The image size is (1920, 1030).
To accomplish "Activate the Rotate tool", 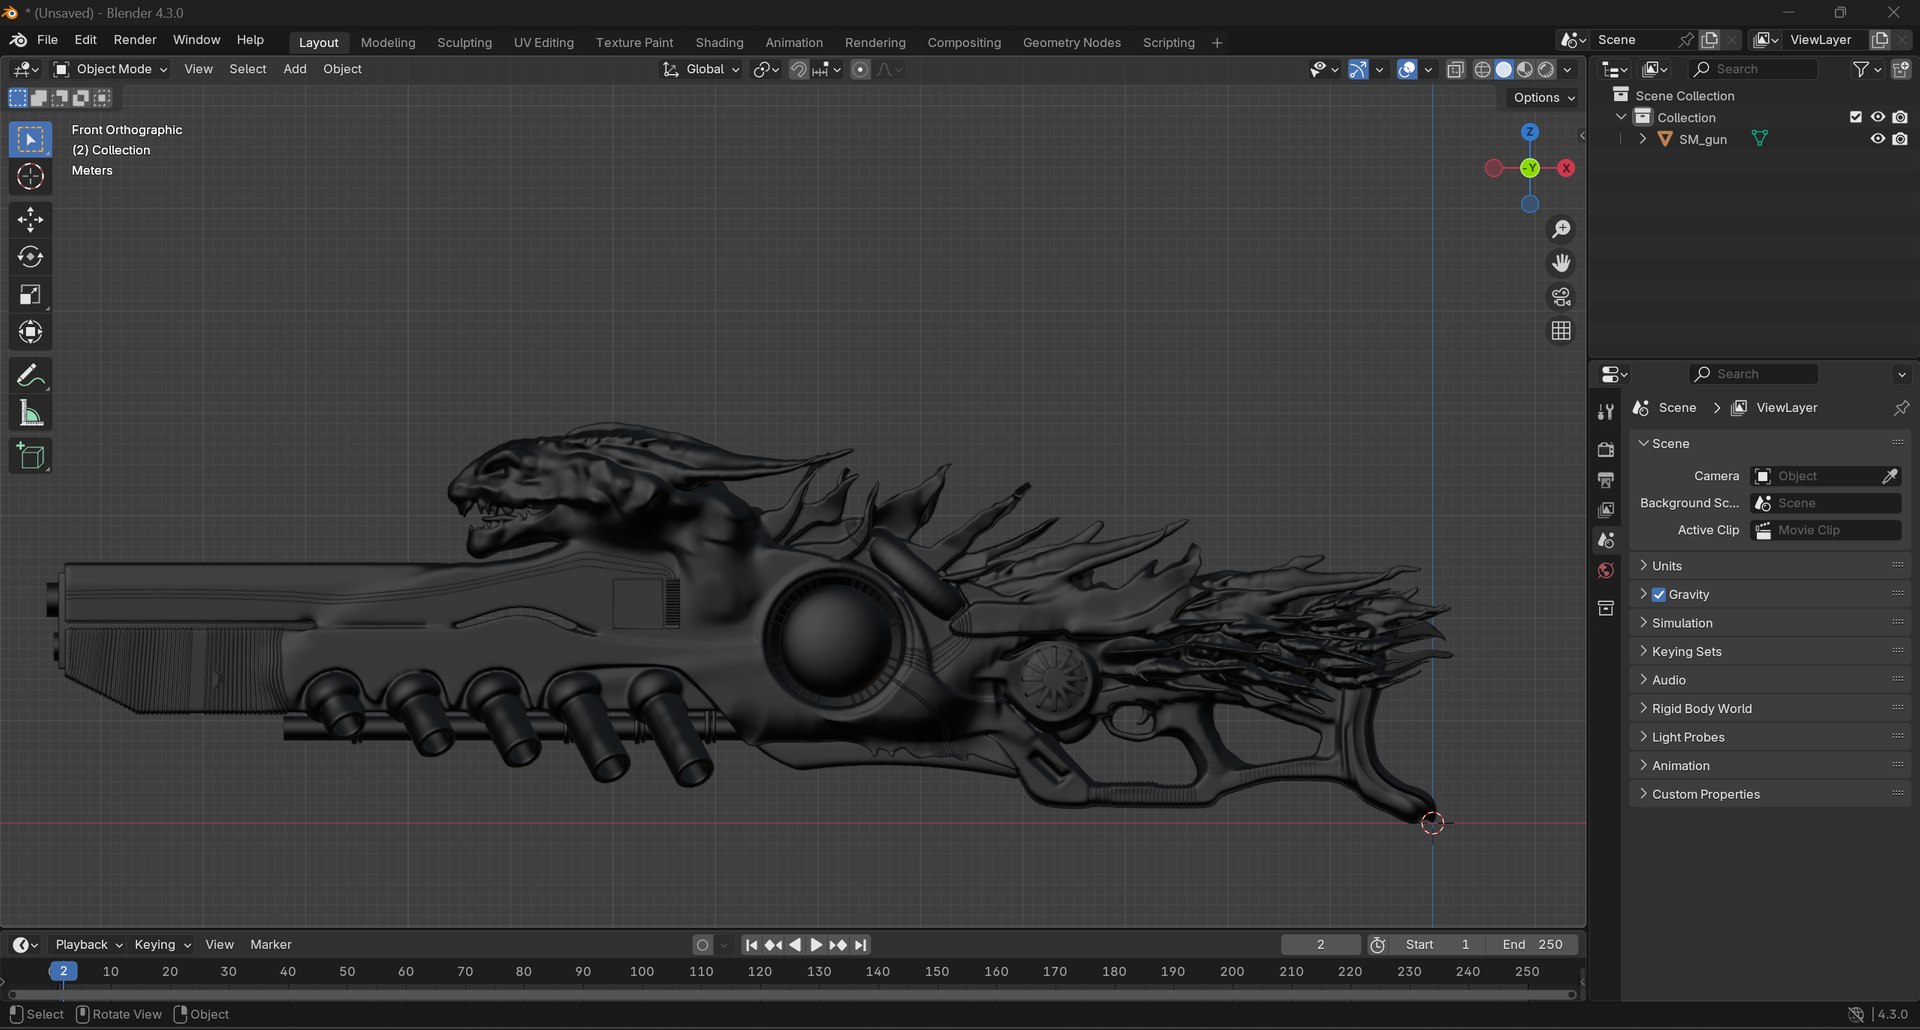I will point(30,257).
